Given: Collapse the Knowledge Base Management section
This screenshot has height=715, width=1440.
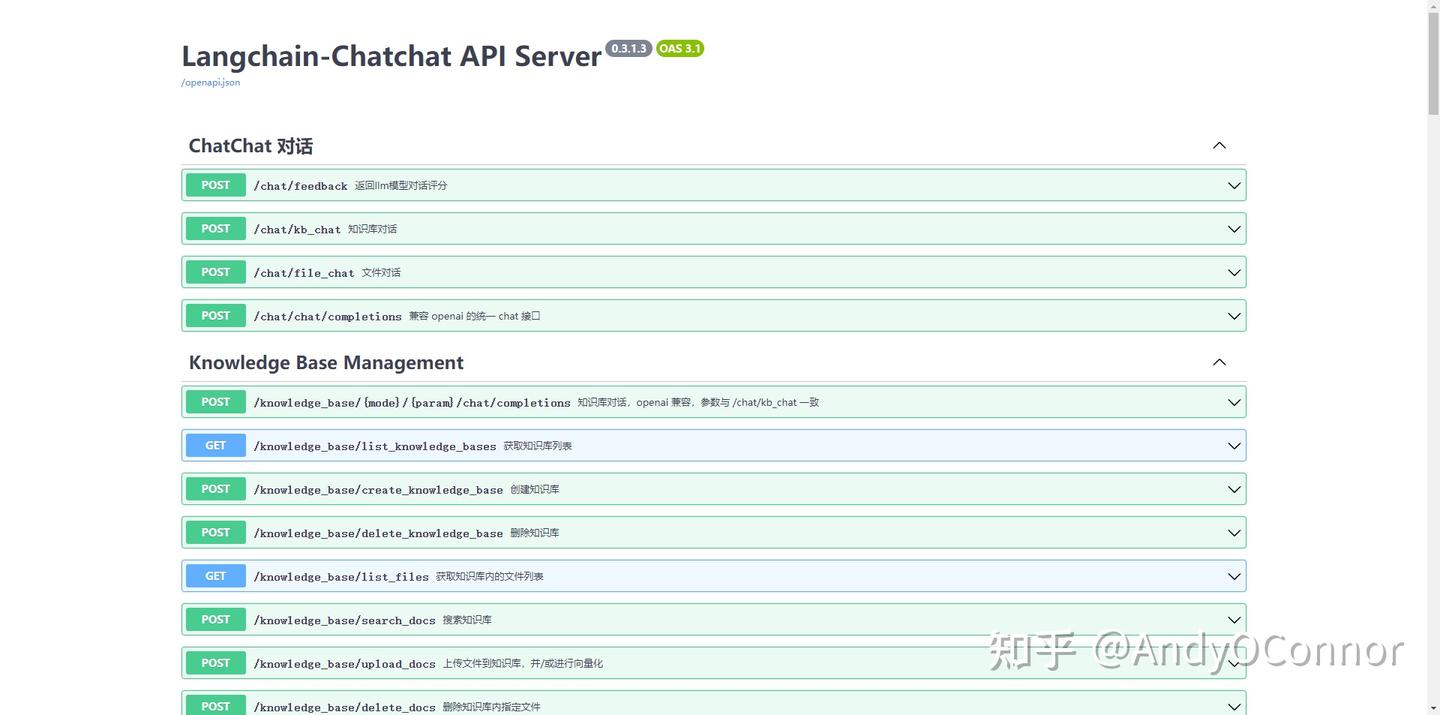Looking at the screenshot, I should tap(1219, 362).
